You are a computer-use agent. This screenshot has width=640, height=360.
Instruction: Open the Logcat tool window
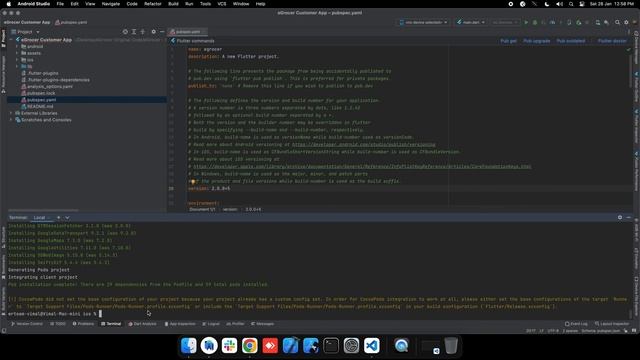pyautogui.click(x=211, y=324)
